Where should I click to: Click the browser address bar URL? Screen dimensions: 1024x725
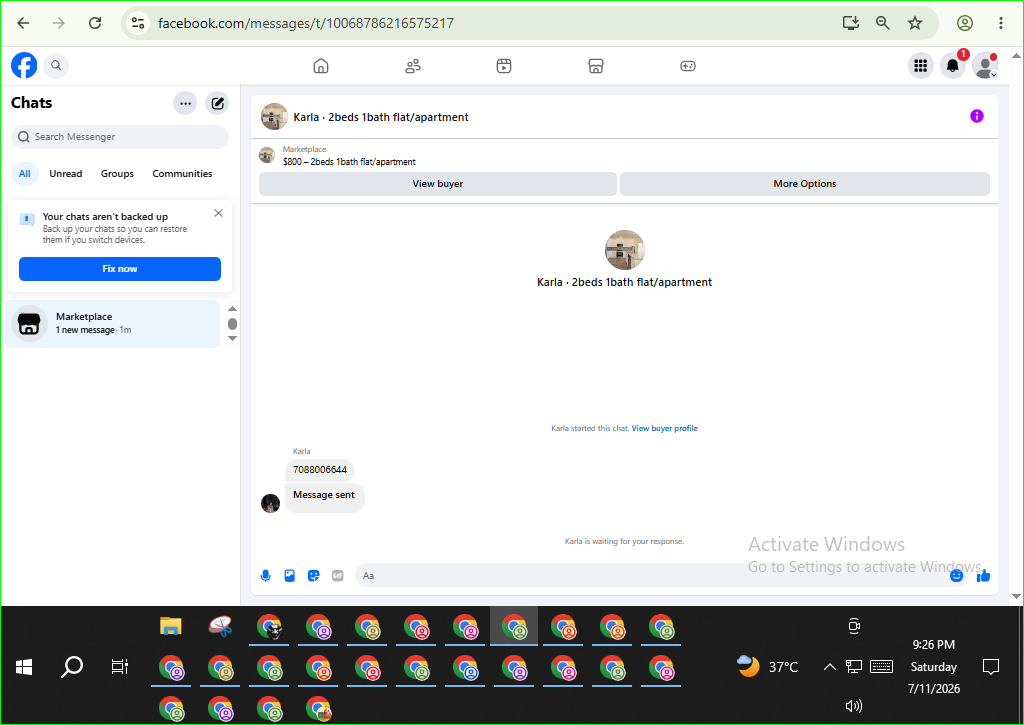click(306, 24)
